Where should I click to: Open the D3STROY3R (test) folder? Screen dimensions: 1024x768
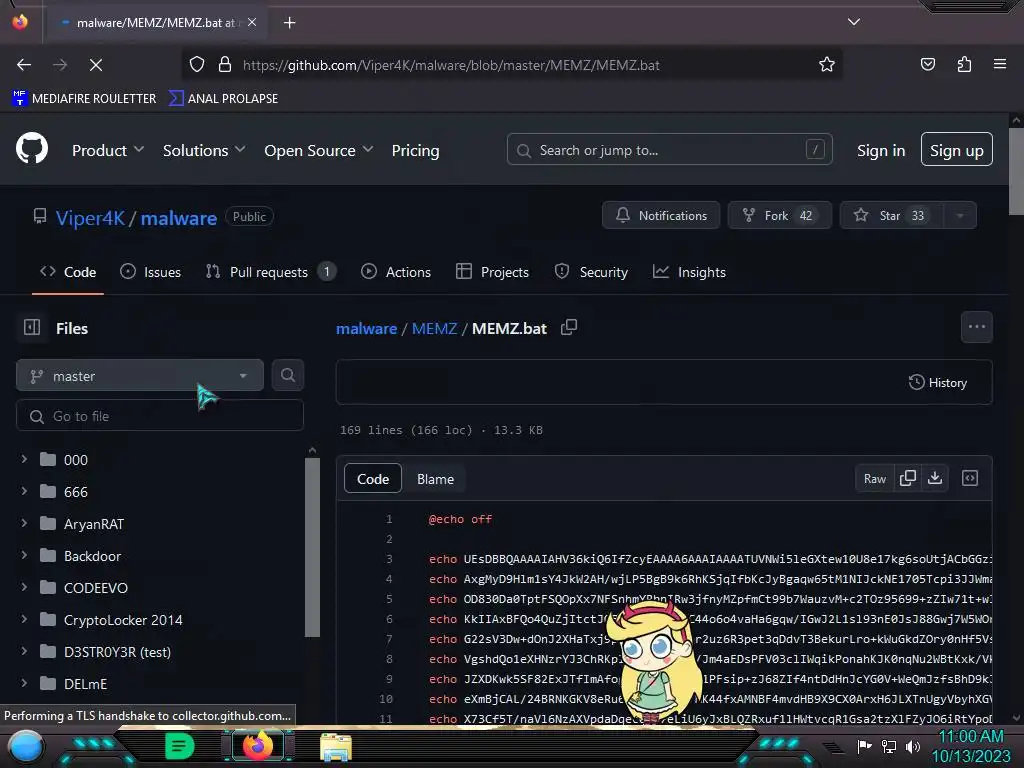tap(117, 651)
